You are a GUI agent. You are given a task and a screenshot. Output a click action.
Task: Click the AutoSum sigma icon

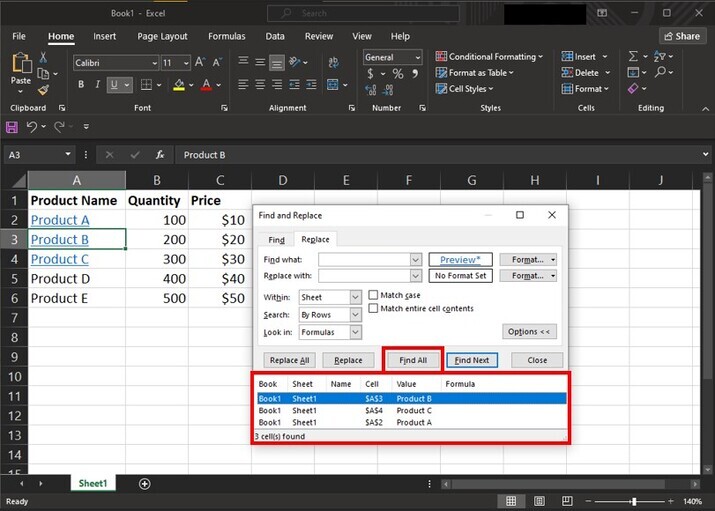tap(633, 57)
